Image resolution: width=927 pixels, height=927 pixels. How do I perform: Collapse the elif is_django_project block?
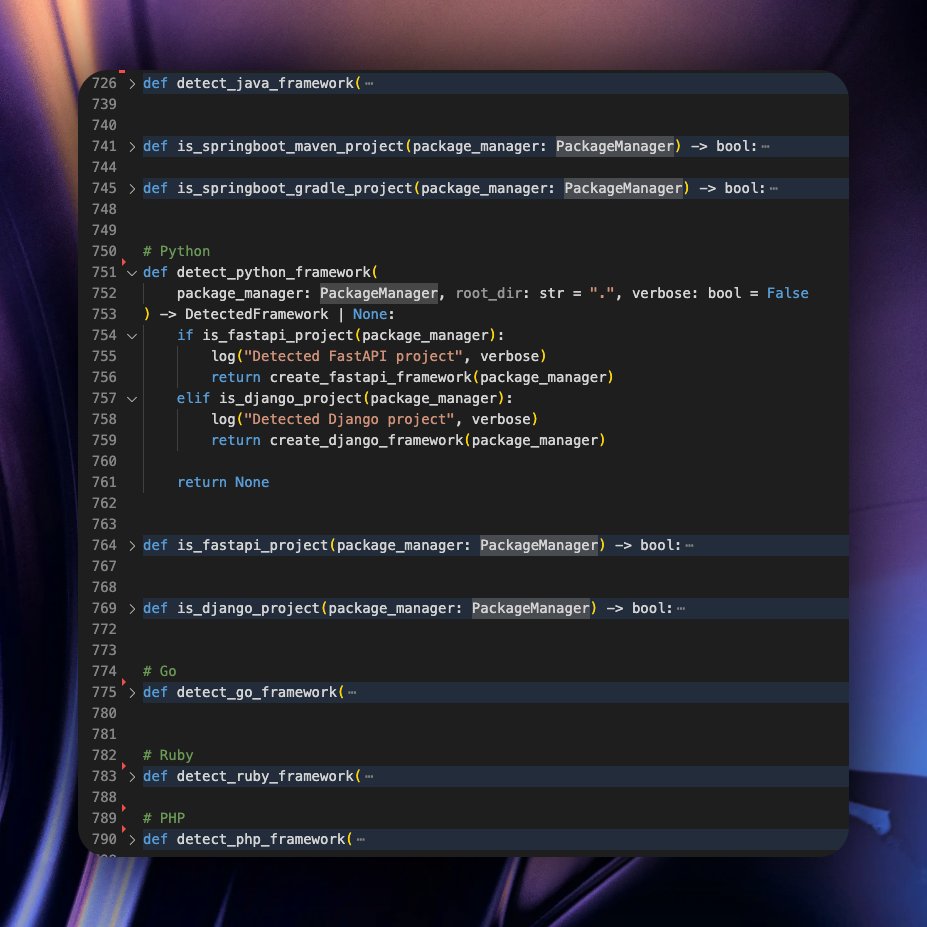click(x=132, y=398)
